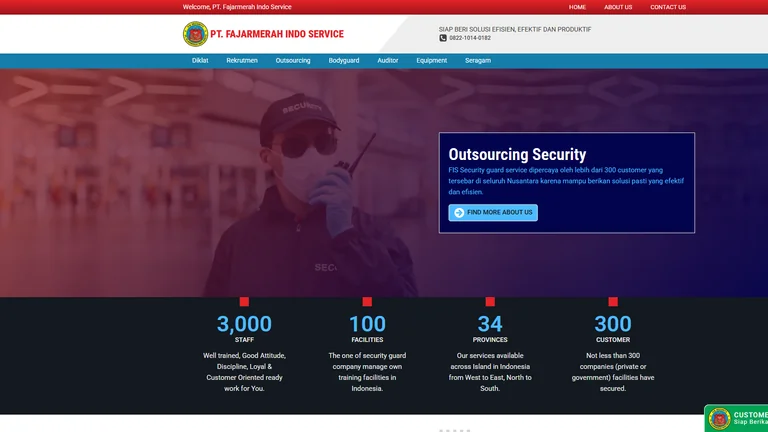Image resolution: width=768 pixels, height=432 pixels.
Task: Click the 3,000 staff figure
Action: point(244,324)
